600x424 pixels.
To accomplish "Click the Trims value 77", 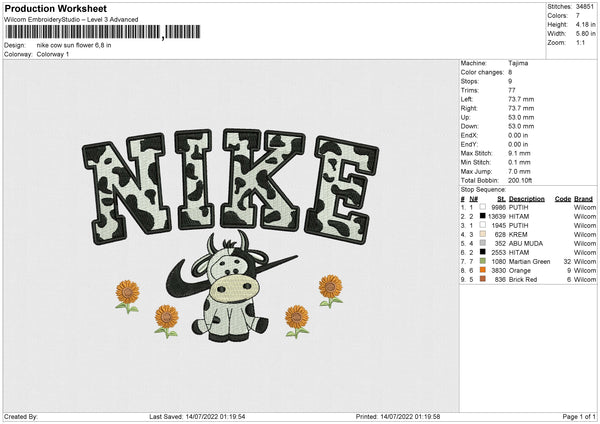I will click(x=512, y=90).
